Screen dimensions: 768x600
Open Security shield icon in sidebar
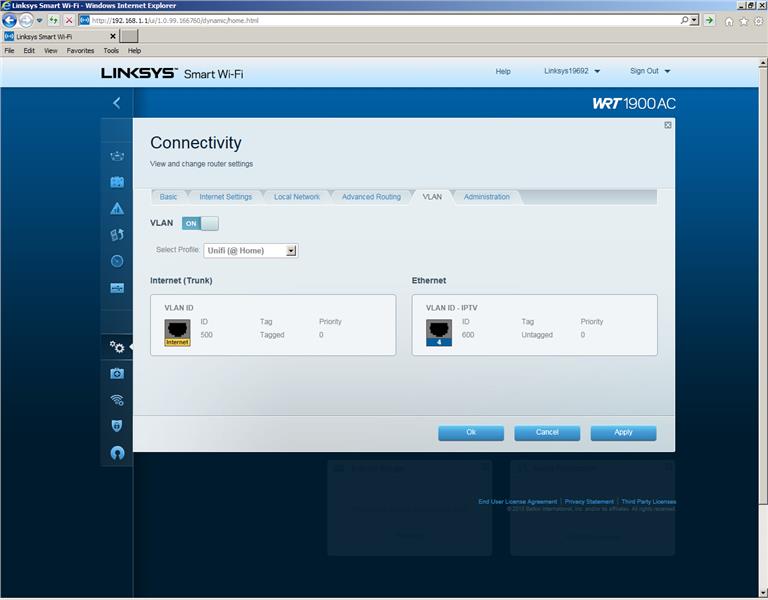point(117,426)
